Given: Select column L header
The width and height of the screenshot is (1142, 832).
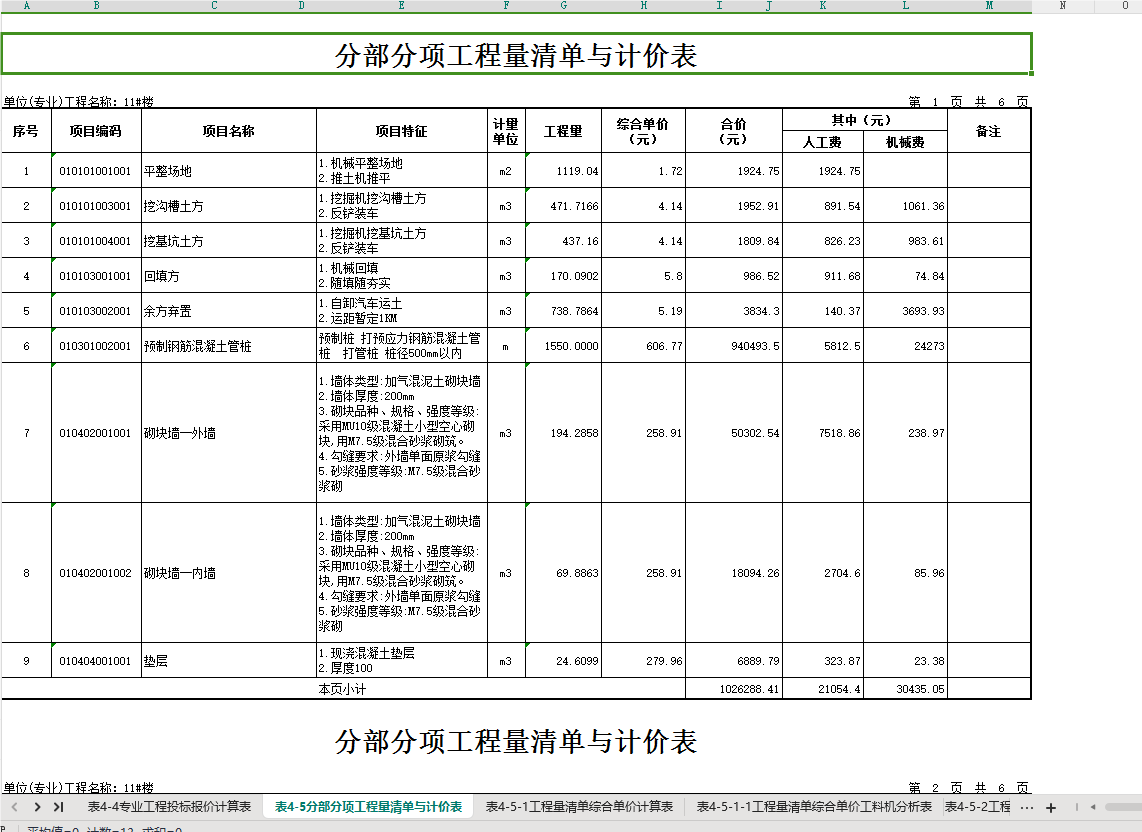Looking at the screenshot, I should click(x=905, y=6).
